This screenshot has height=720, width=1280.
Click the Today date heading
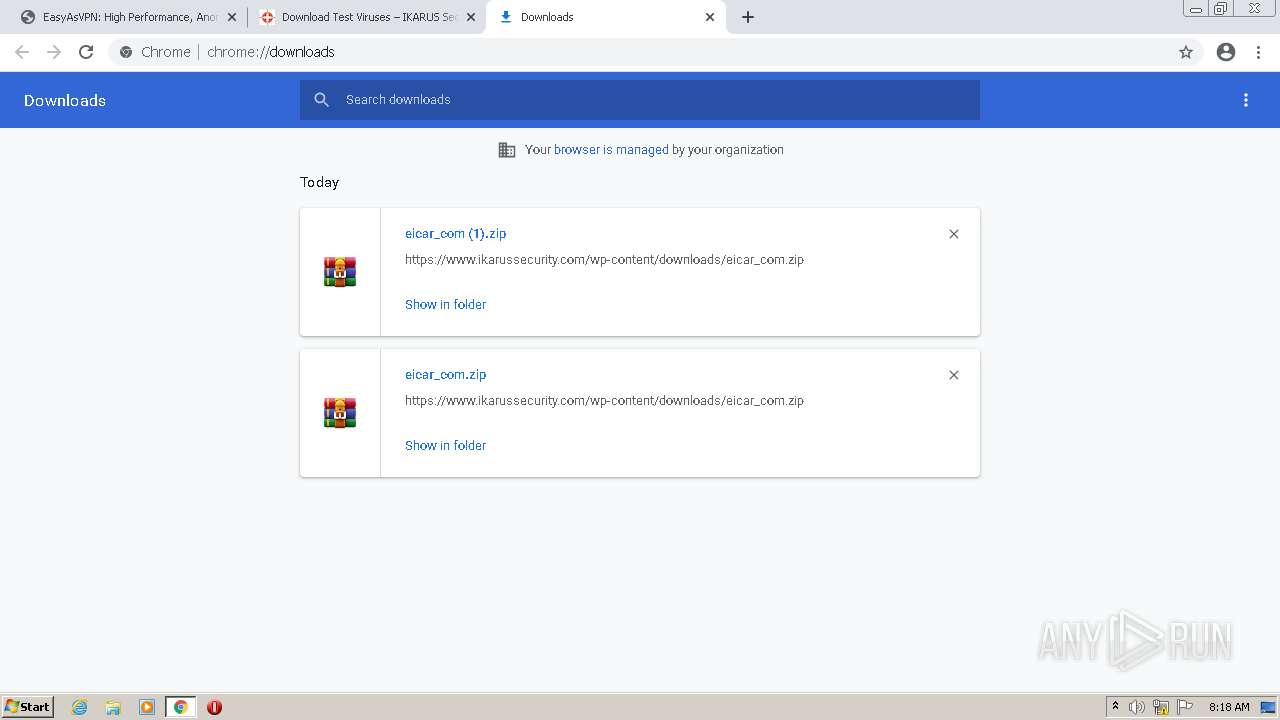pos(320,182)
